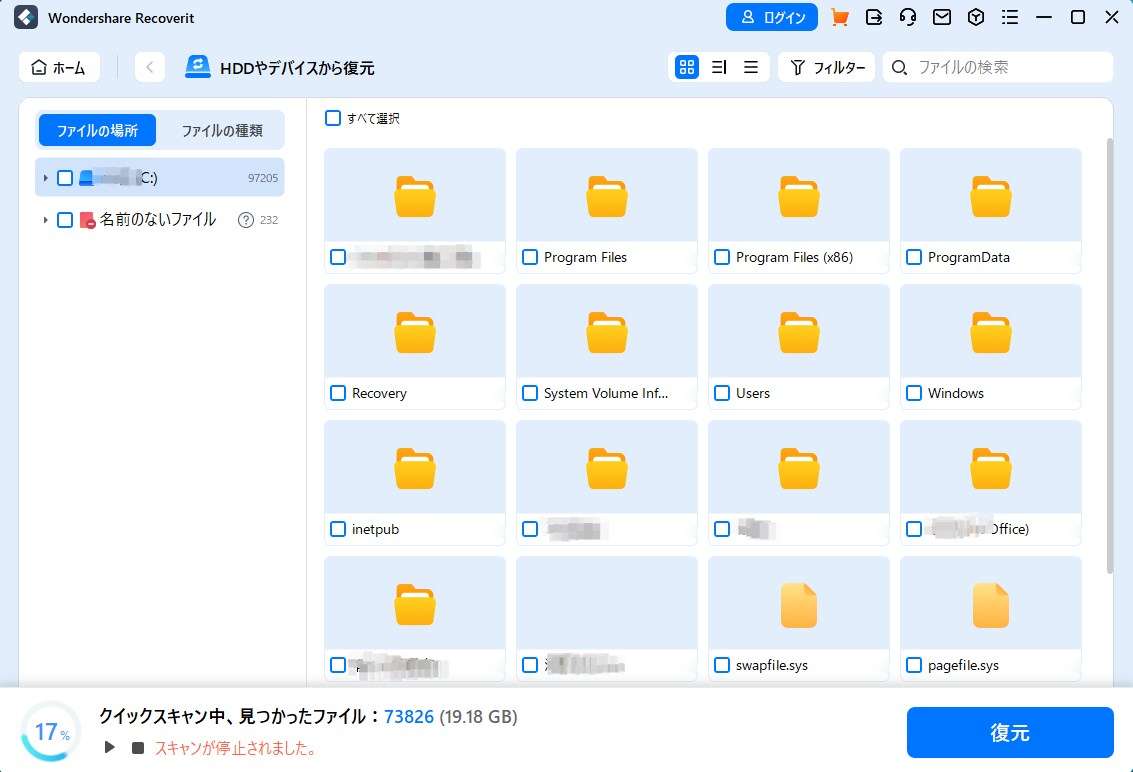Check the Program Files checkbox

point(530,257)
